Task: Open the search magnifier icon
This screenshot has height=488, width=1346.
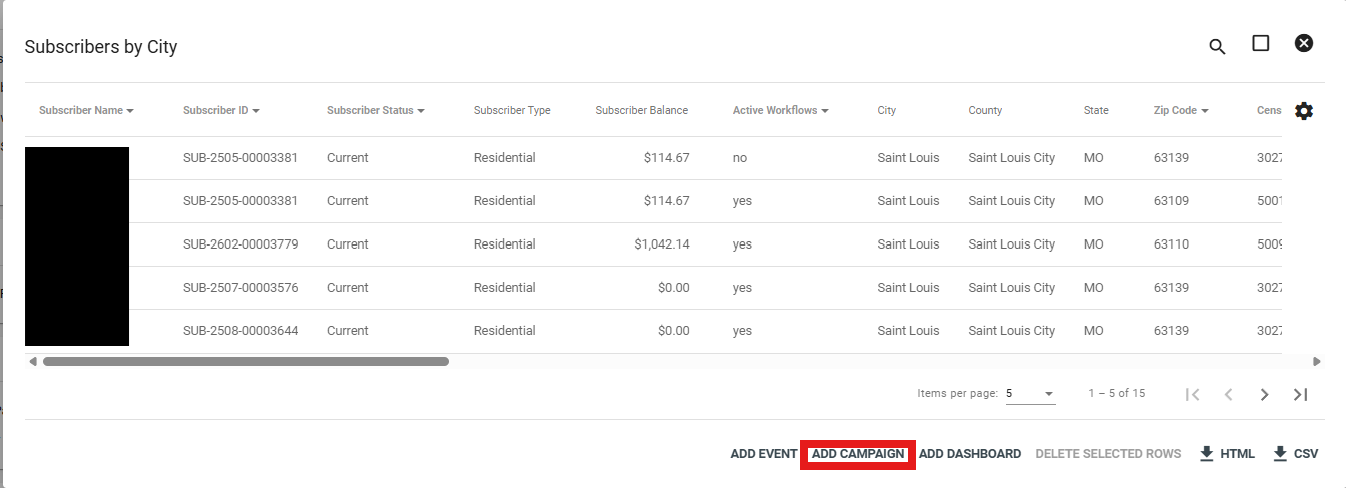Action: (x=1217, y=47)
